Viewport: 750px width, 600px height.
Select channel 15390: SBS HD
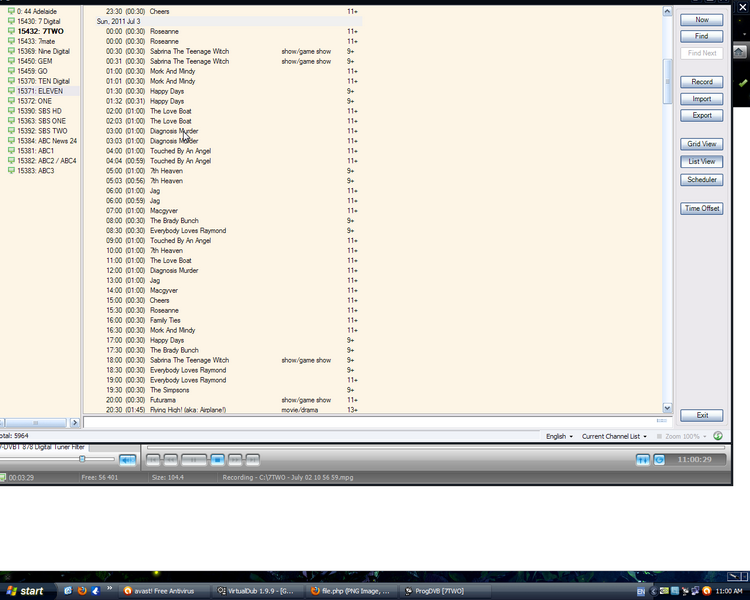(x=39, y=111)
